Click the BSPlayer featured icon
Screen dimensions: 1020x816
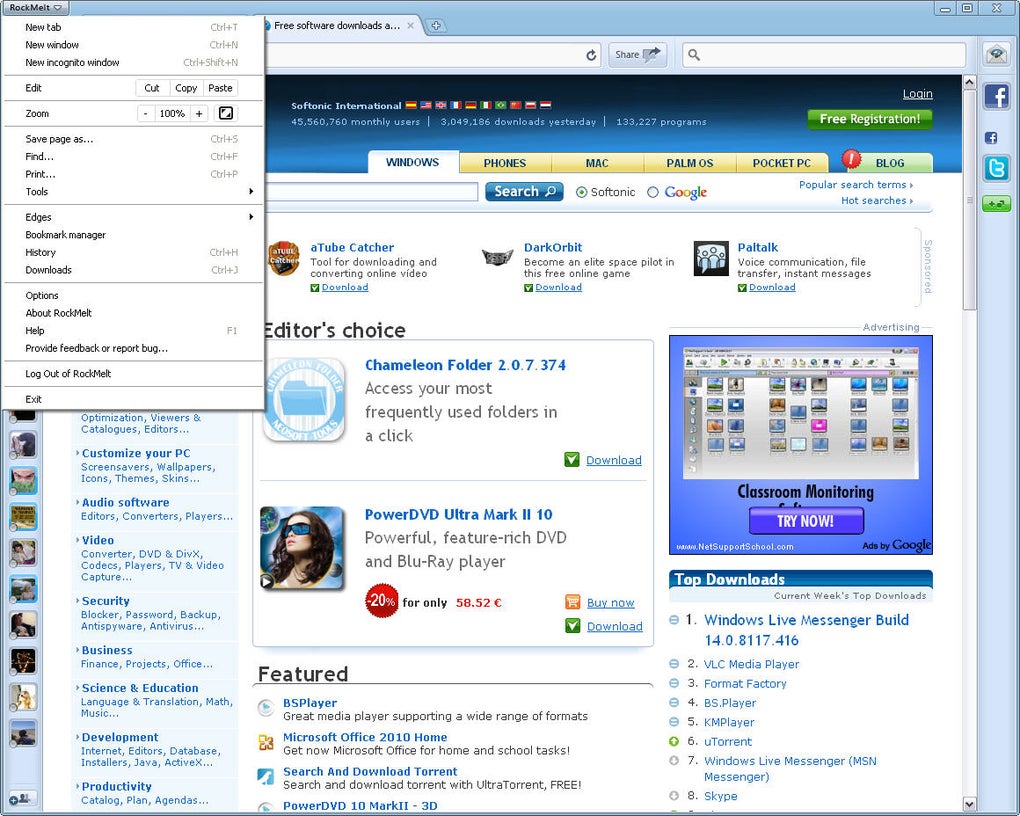click(x=265, y=707)
